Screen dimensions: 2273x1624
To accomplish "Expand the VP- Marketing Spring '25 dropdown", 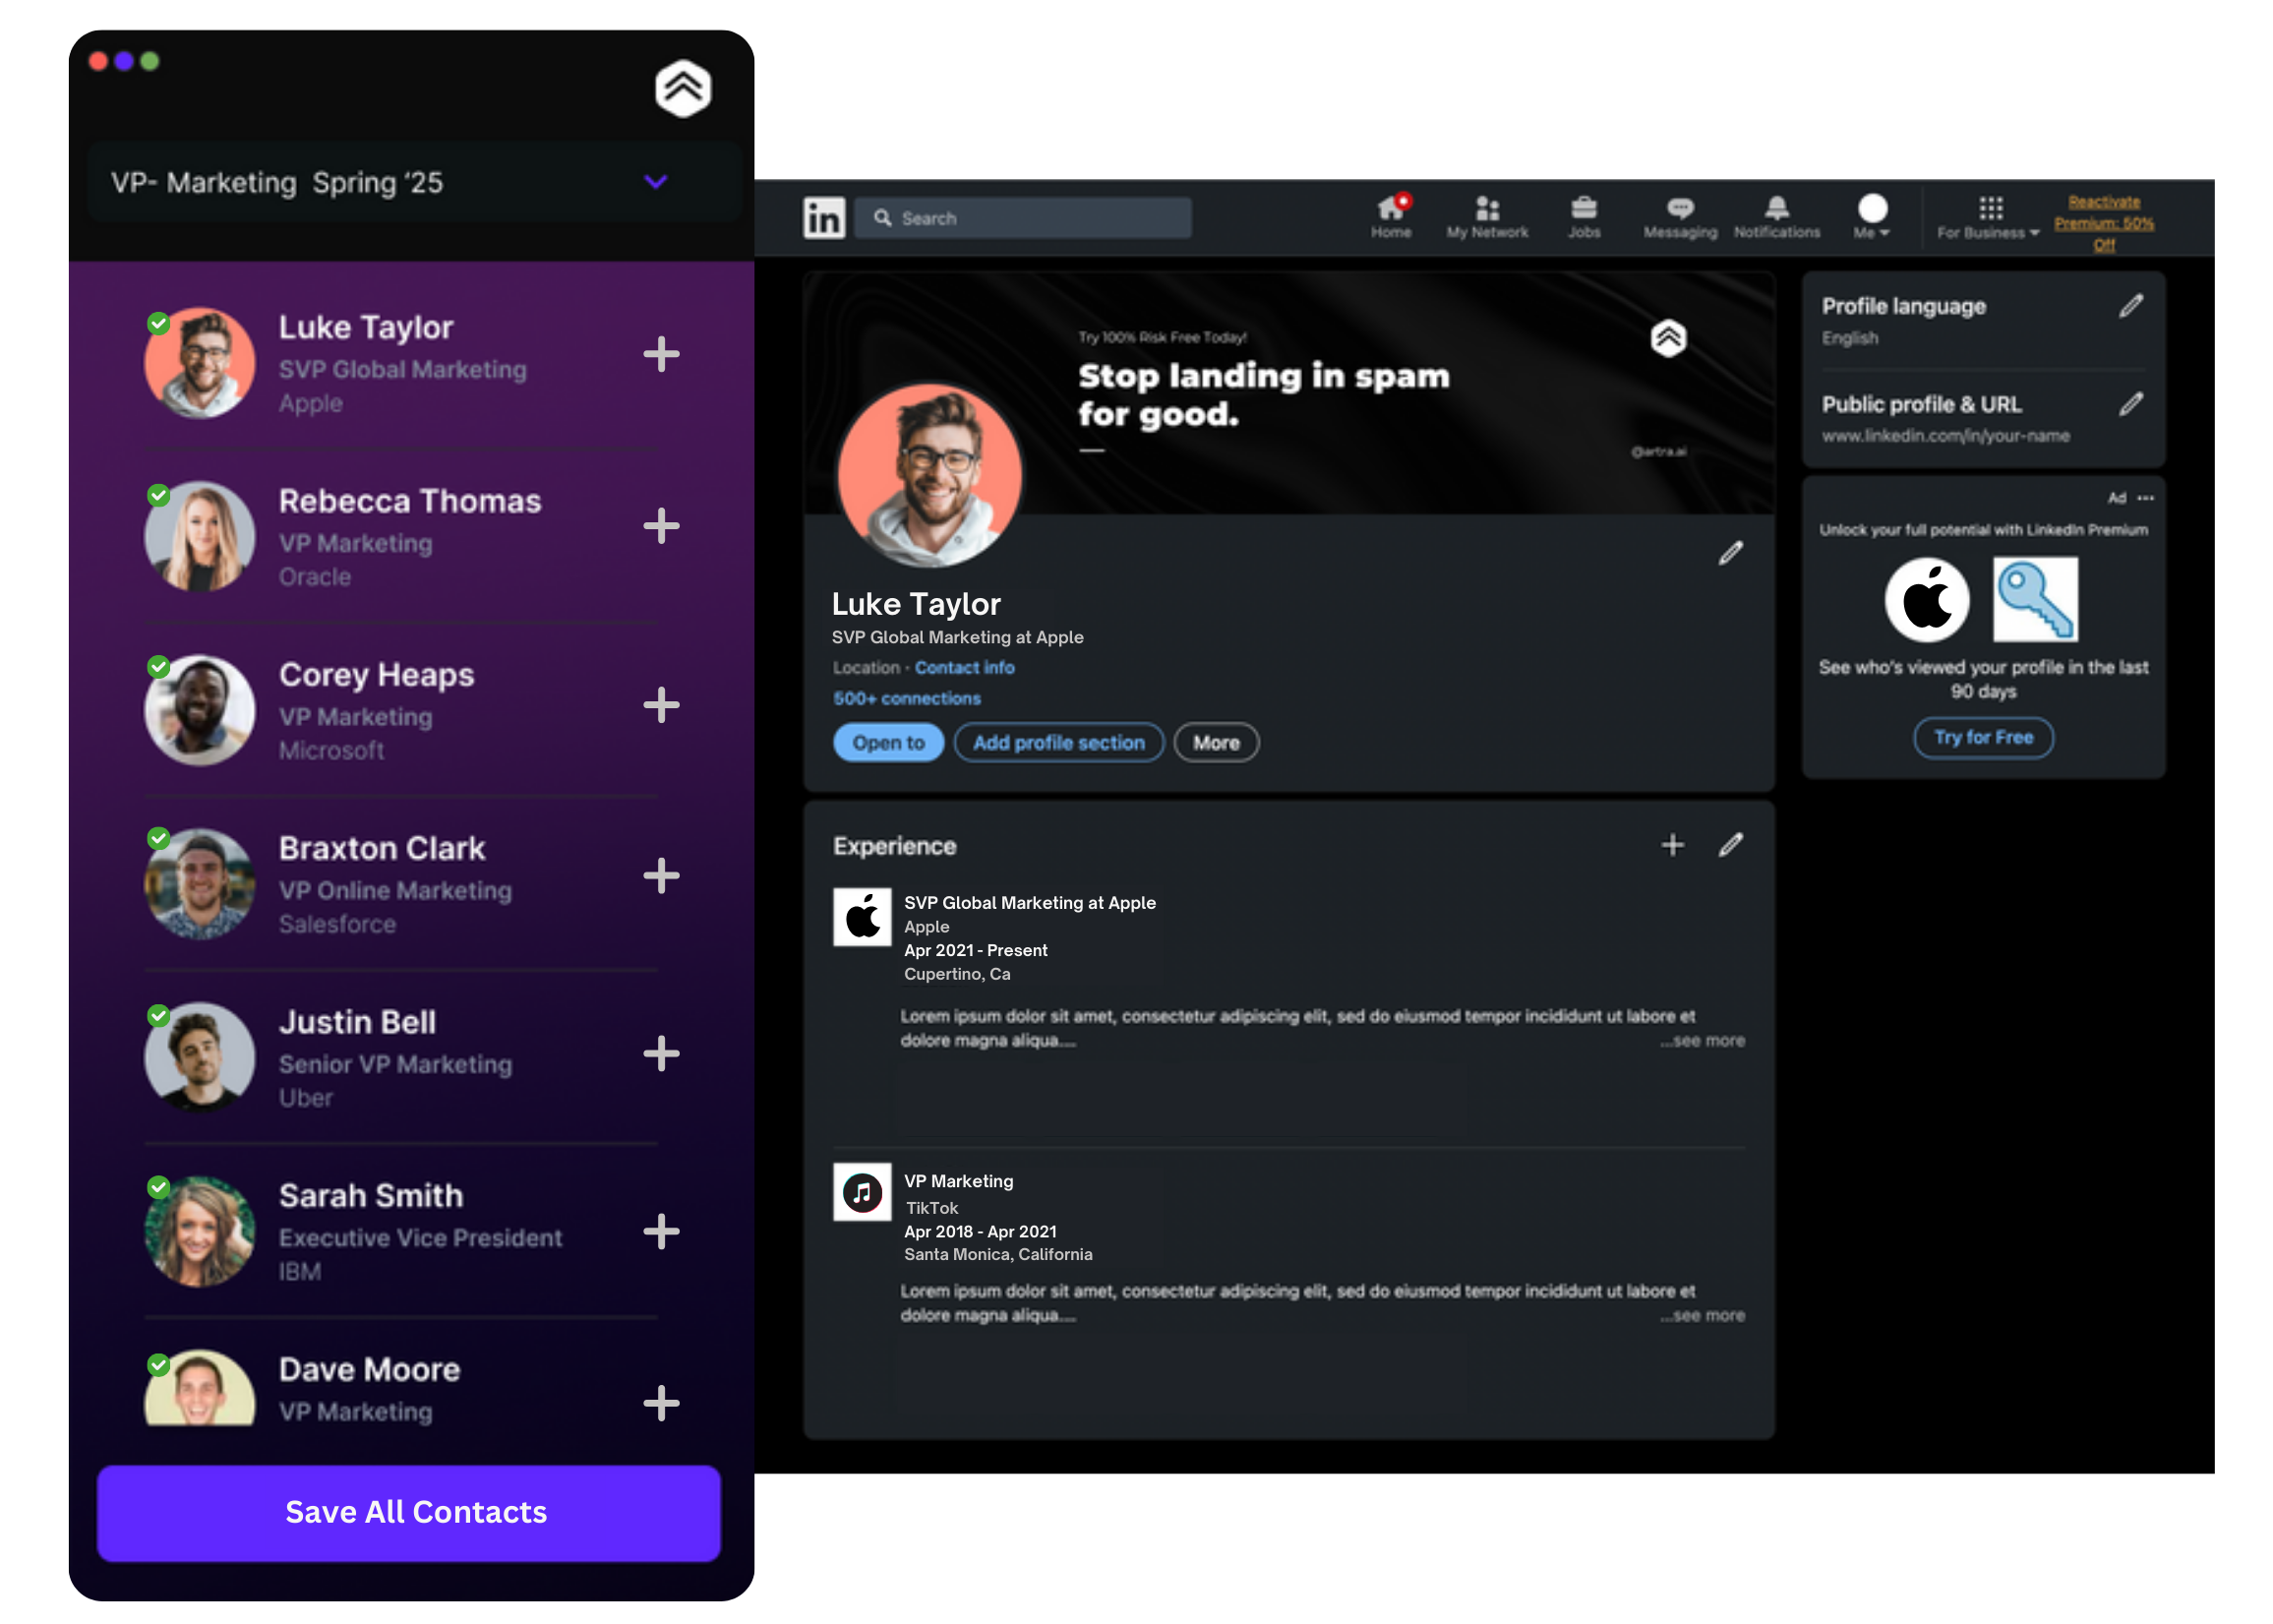I will [x=414, y=182].
